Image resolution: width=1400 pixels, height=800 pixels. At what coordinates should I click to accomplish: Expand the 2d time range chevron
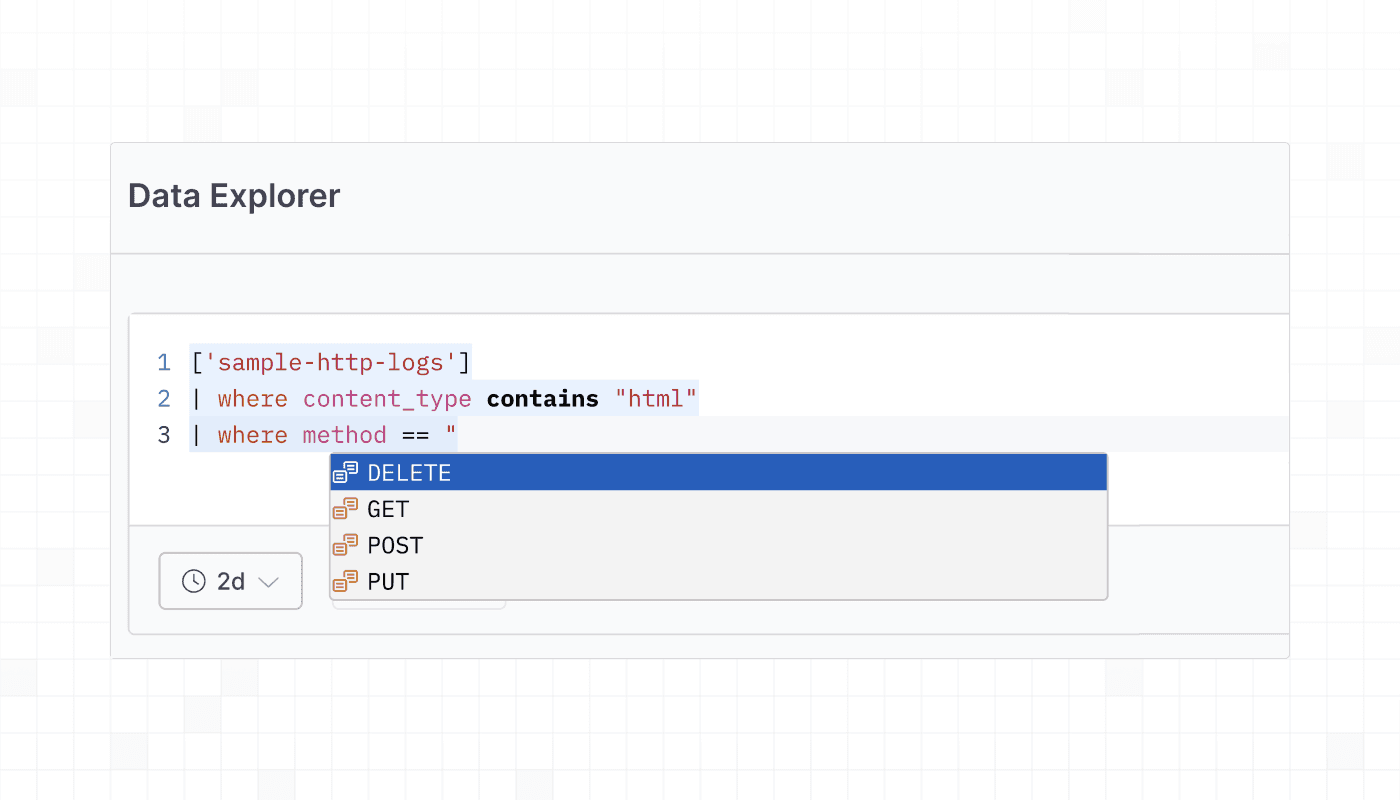click(268, 582)
